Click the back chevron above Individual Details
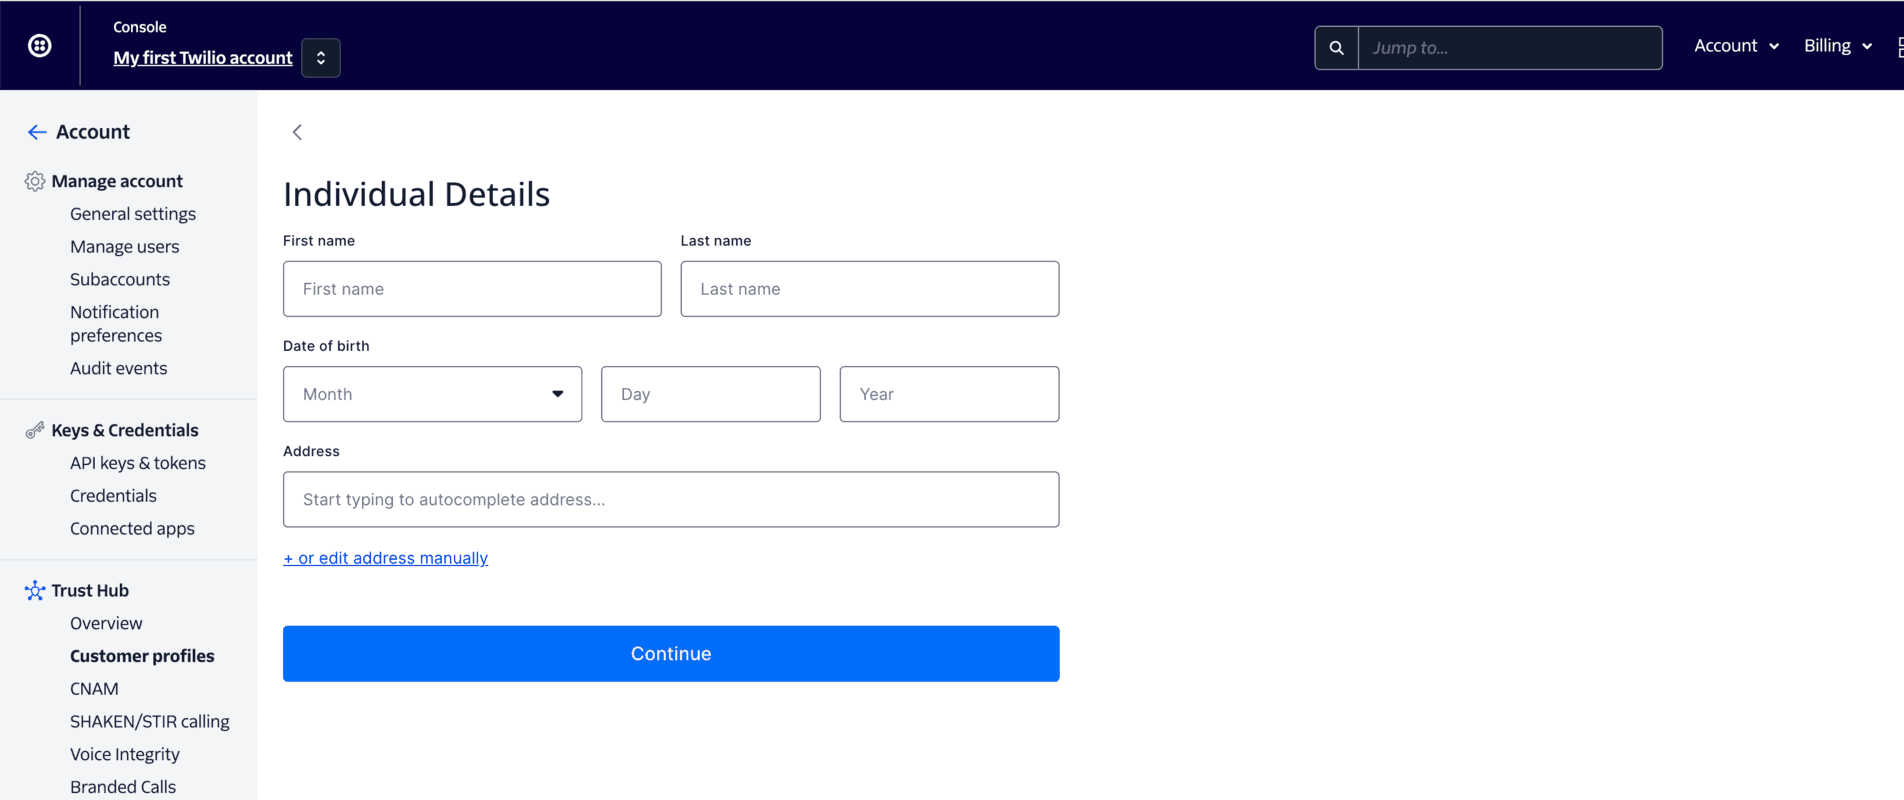This screenshot has height=800, width=1904. [x=297, y=132]
